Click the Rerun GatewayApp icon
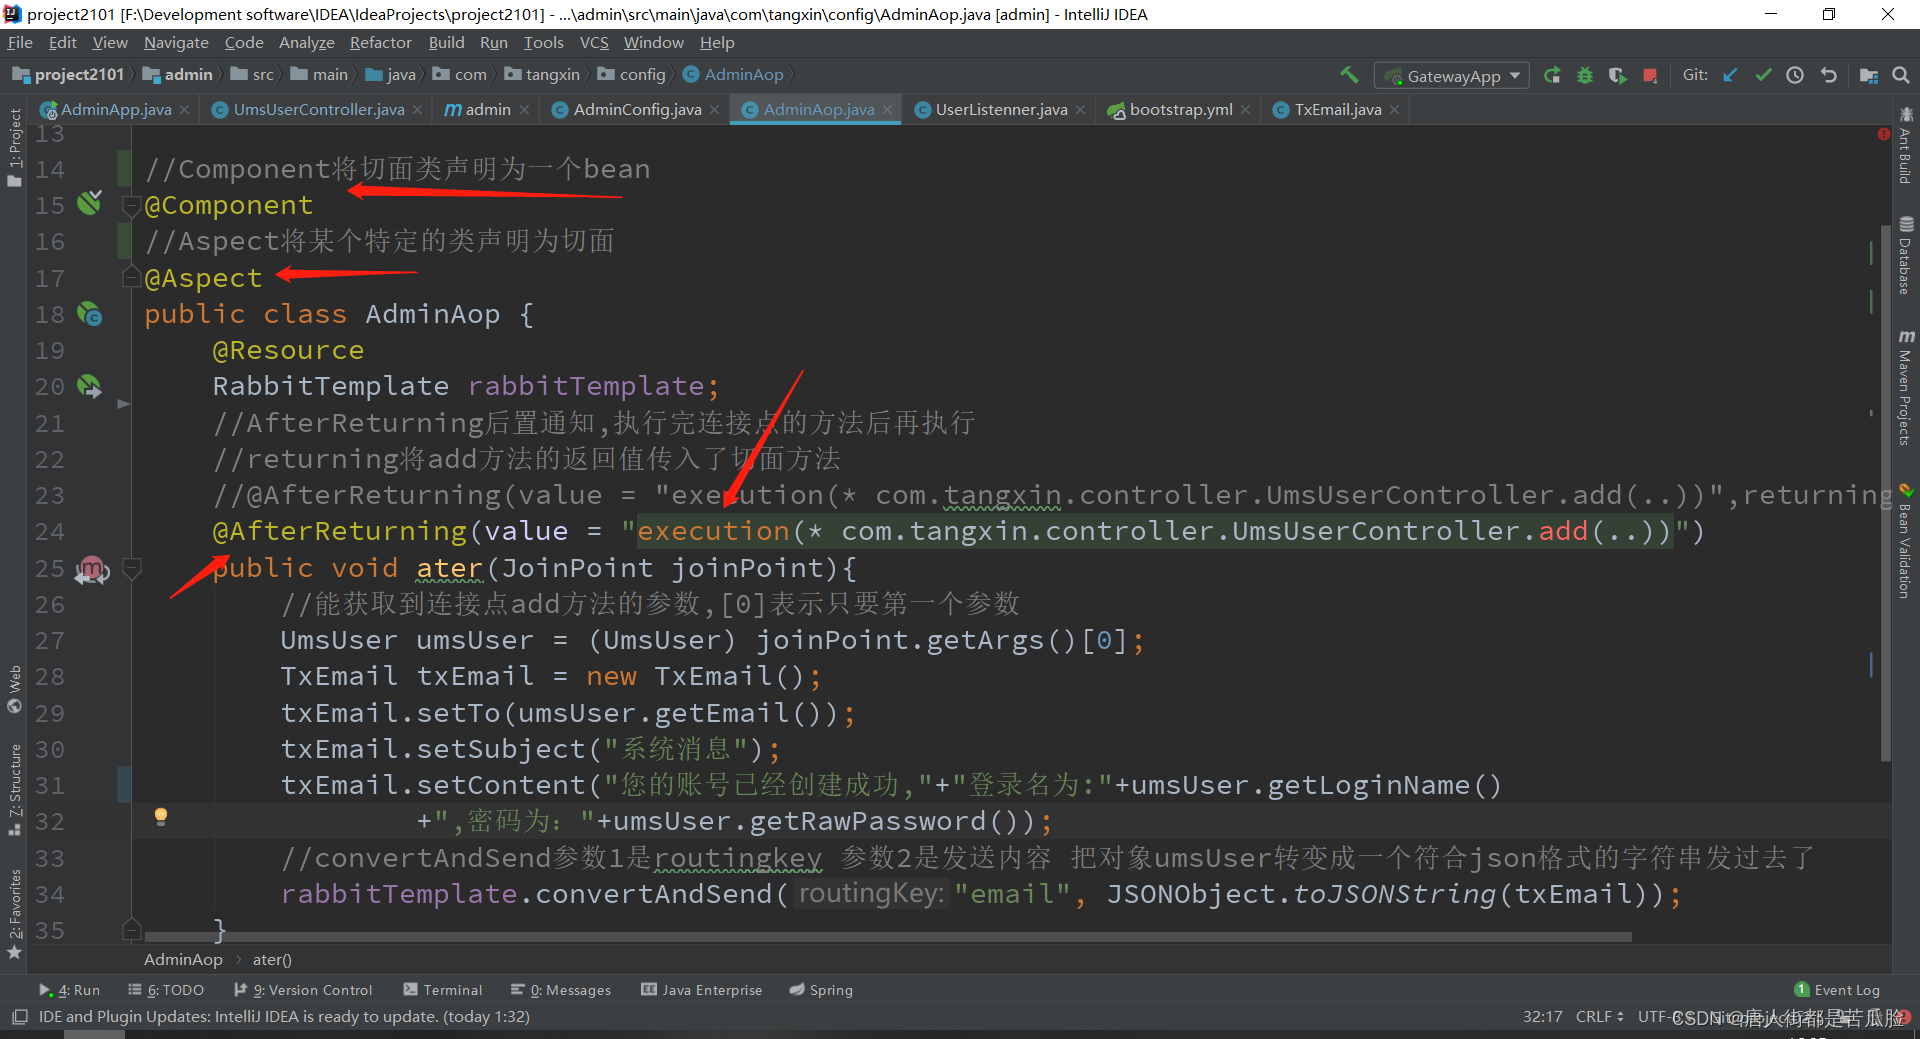Image resolution: width=1920 pixels, height=1039 pixels. (x=1552, y=75)
